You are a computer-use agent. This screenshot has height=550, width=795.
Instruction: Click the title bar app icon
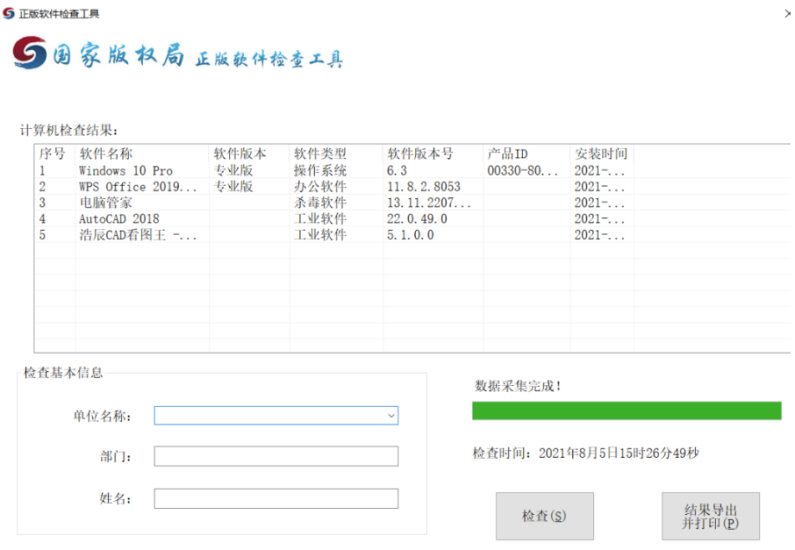coord(10,13)
